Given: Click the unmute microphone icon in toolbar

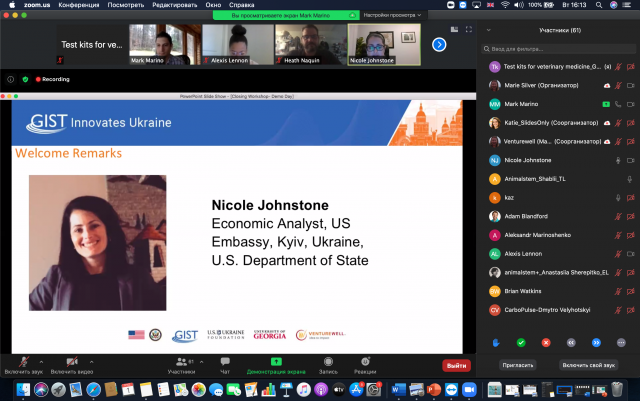Looking at the screenshot, I should [x=22, y=360].
